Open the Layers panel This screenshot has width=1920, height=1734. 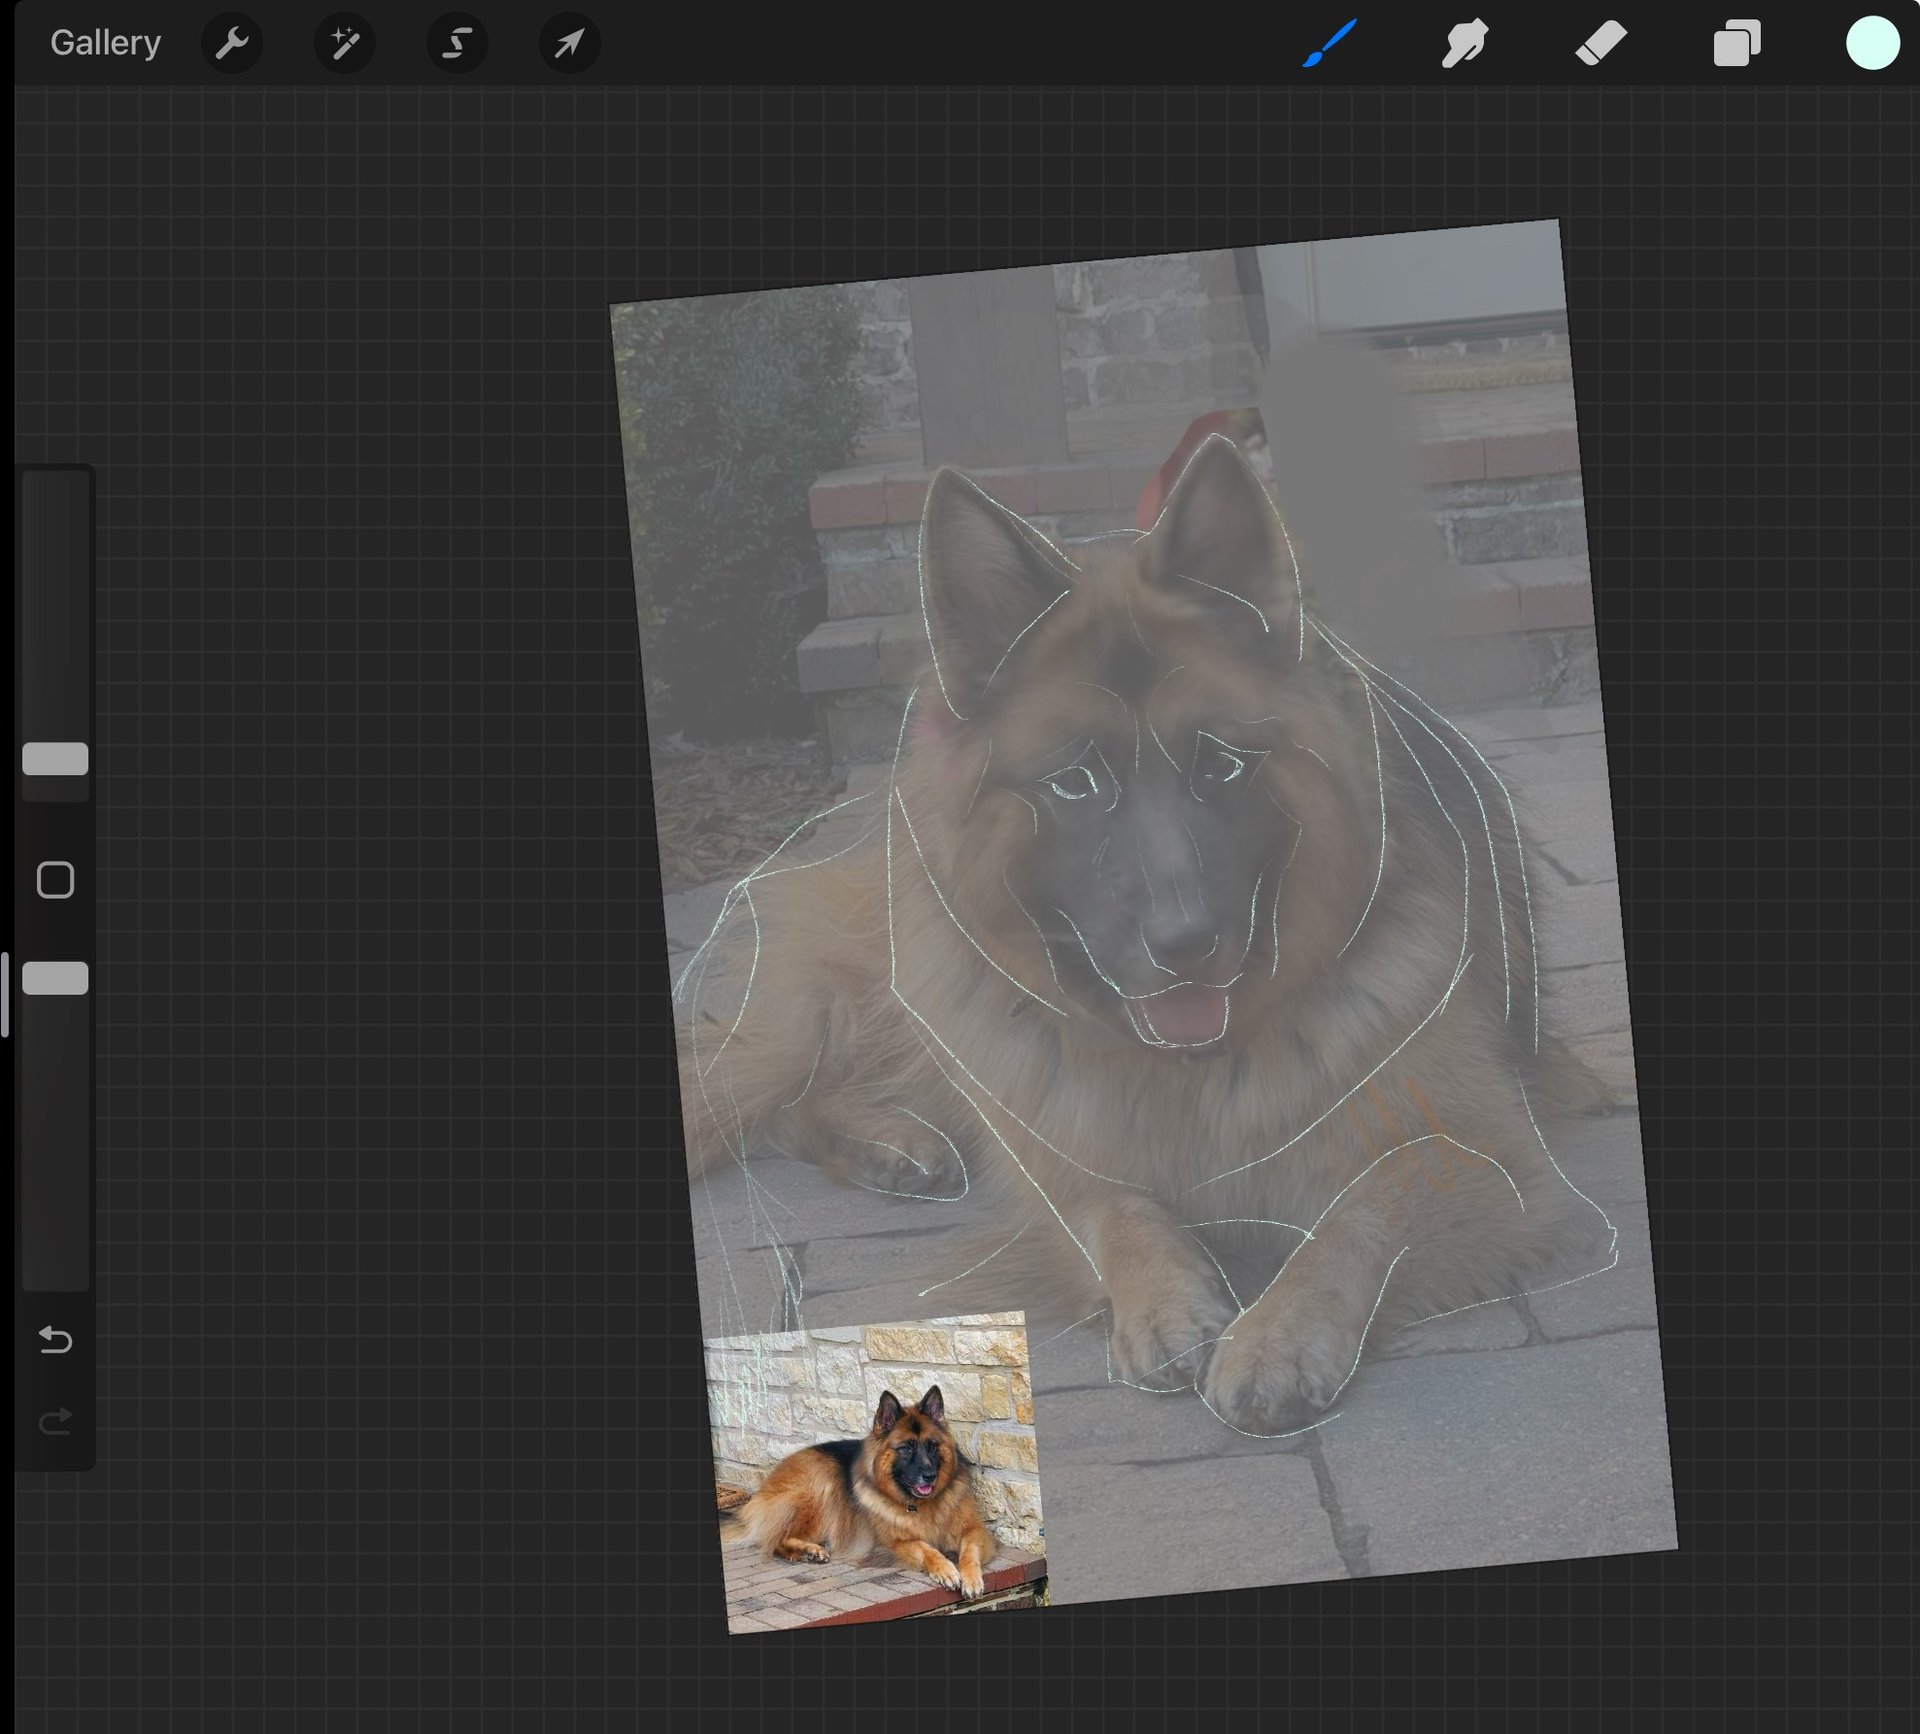pyautogui.click(x=1737, y=43)
